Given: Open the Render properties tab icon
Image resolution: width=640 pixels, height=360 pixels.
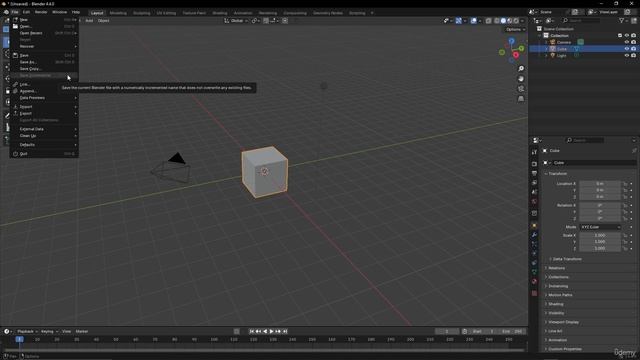Looking at the screenshot, I should (x=534, y=164).
